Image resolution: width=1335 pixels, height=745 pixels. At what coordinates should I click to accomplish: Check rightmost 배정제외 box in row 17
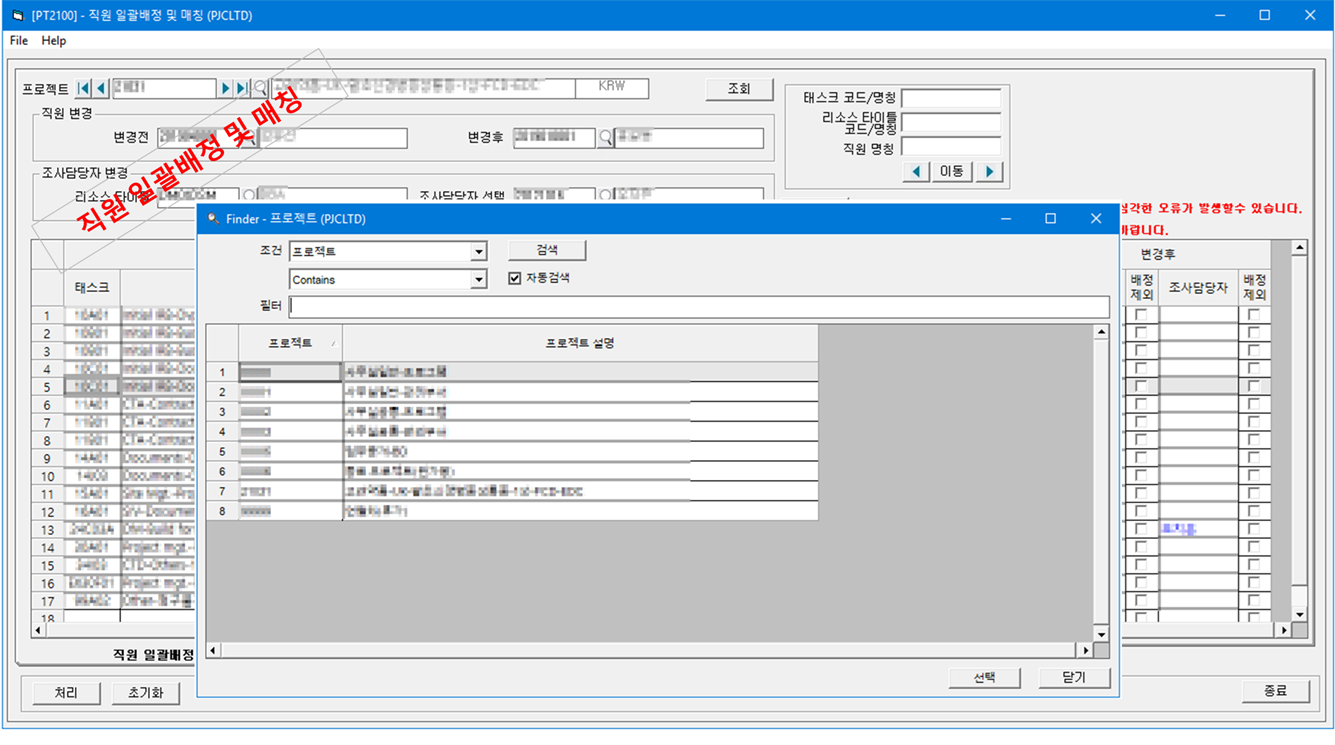1254,601
